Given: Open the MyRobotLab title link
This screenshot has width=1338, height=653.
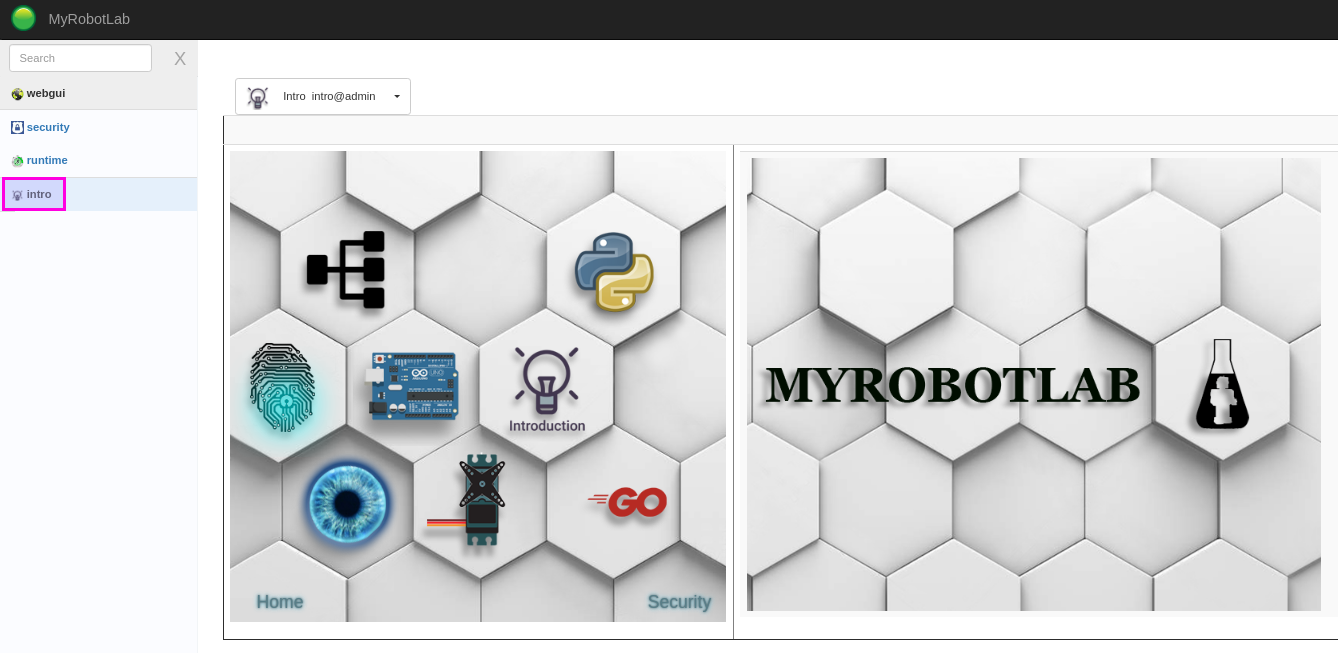Looking at the screenshot, I should click(89, 19).
